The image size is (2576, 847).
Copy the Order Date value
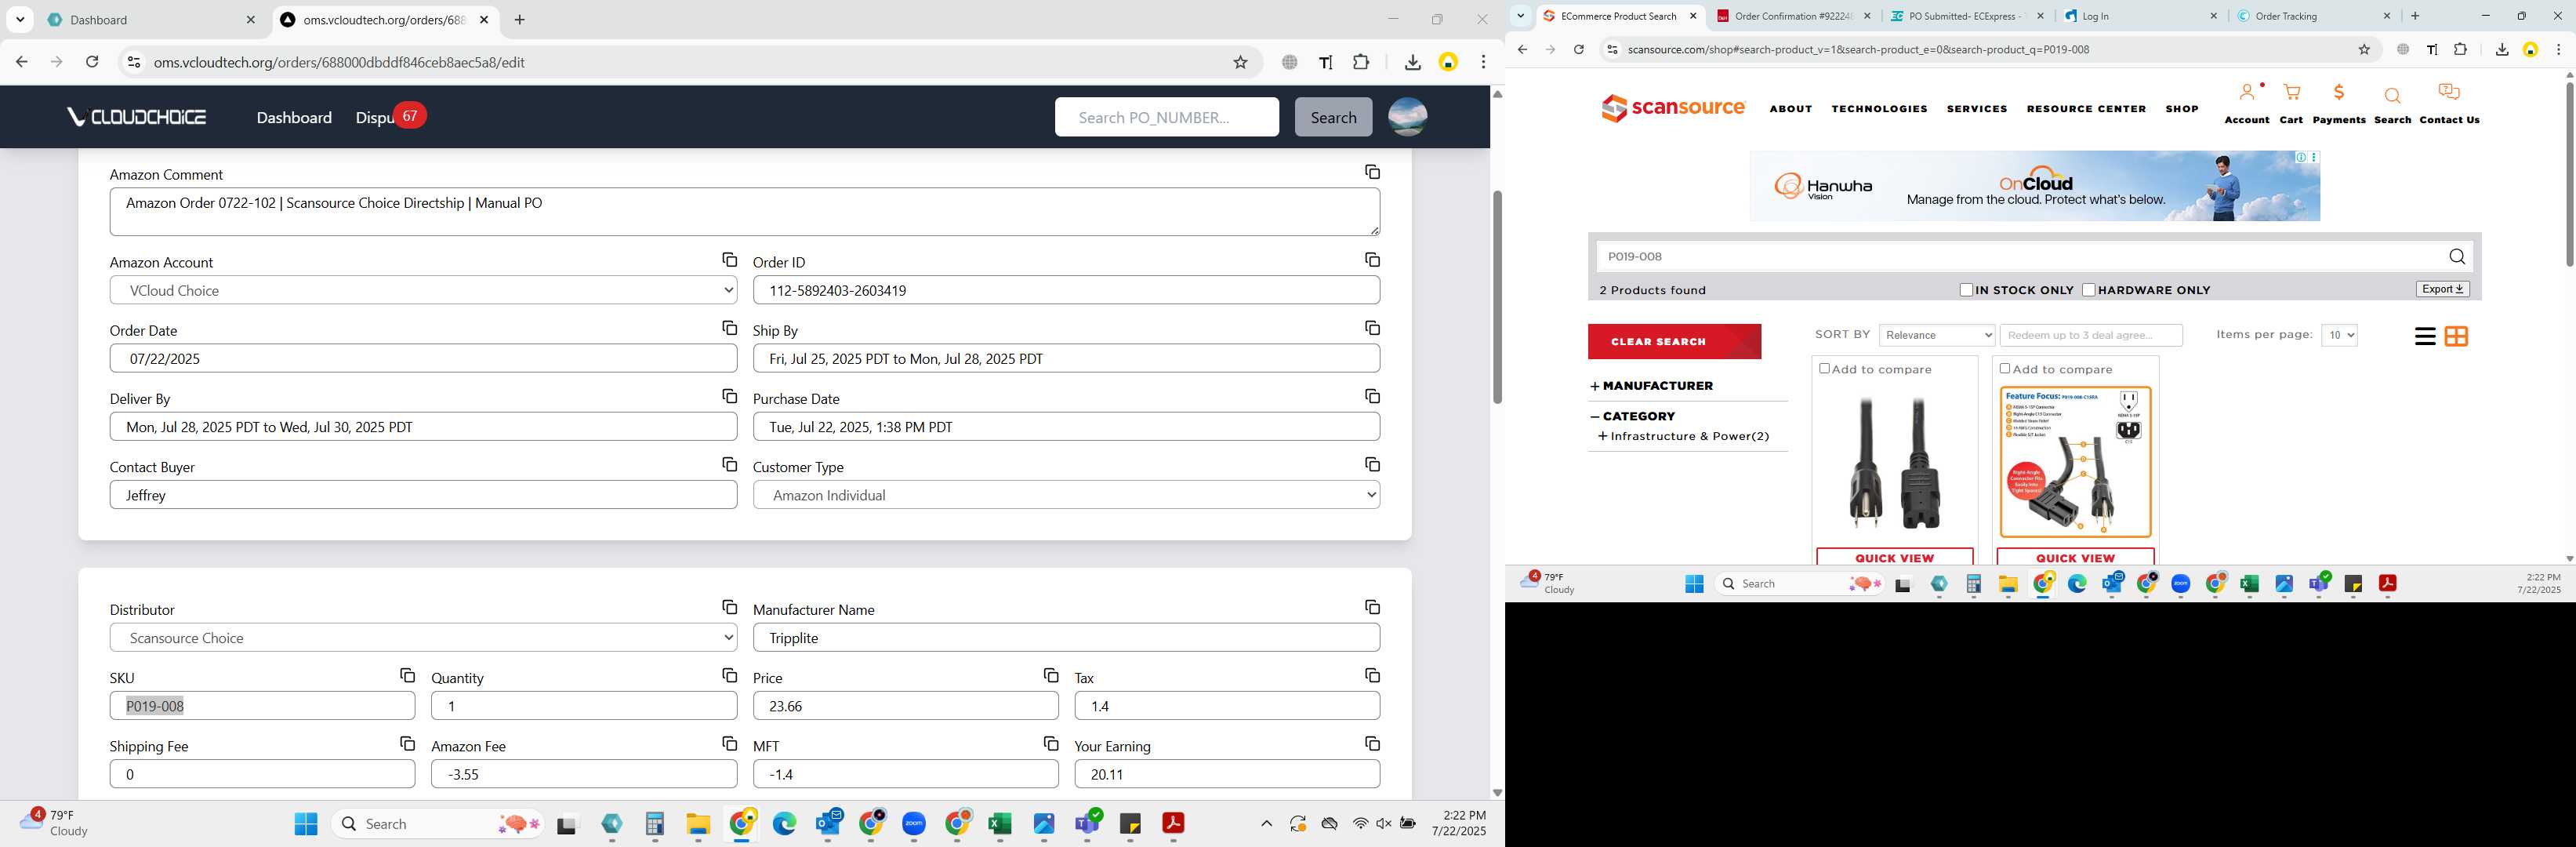pyautogui.click(x=729, y=328)
